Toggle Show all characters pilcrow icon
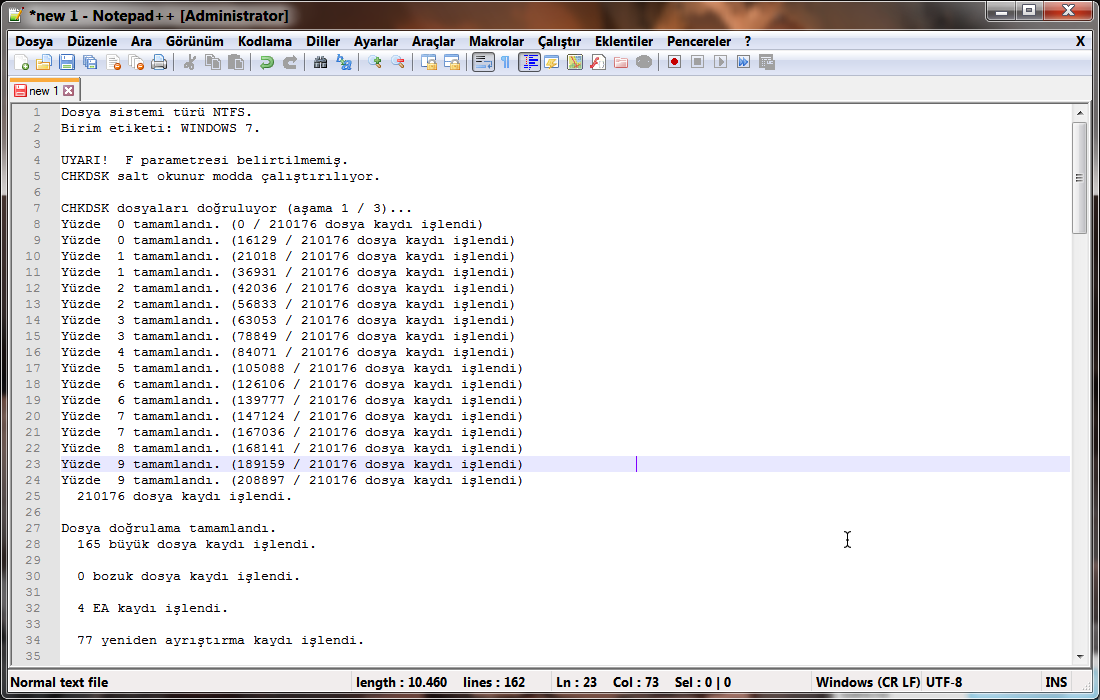1100x700 pixels. click(506, 62)
